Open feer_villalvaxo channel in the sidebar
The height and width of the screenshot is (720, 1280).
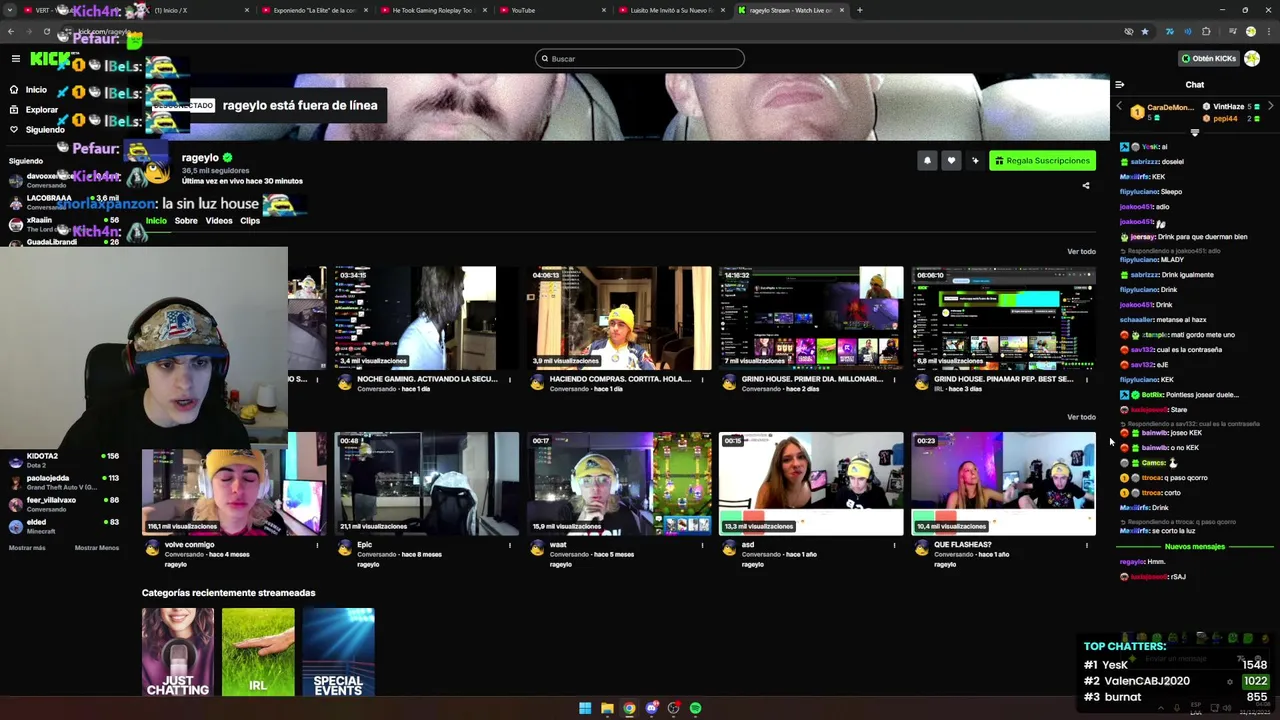click(x=64, y=504)
